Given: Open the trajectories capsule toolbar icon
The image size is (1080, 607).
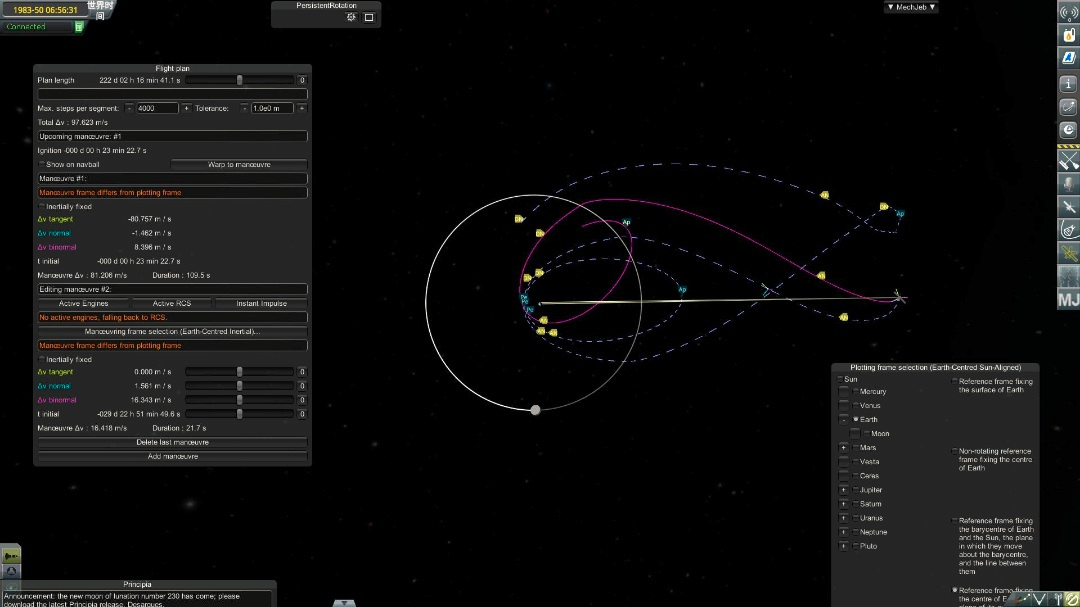Looking at the screenshot, I should point(1068,229).
